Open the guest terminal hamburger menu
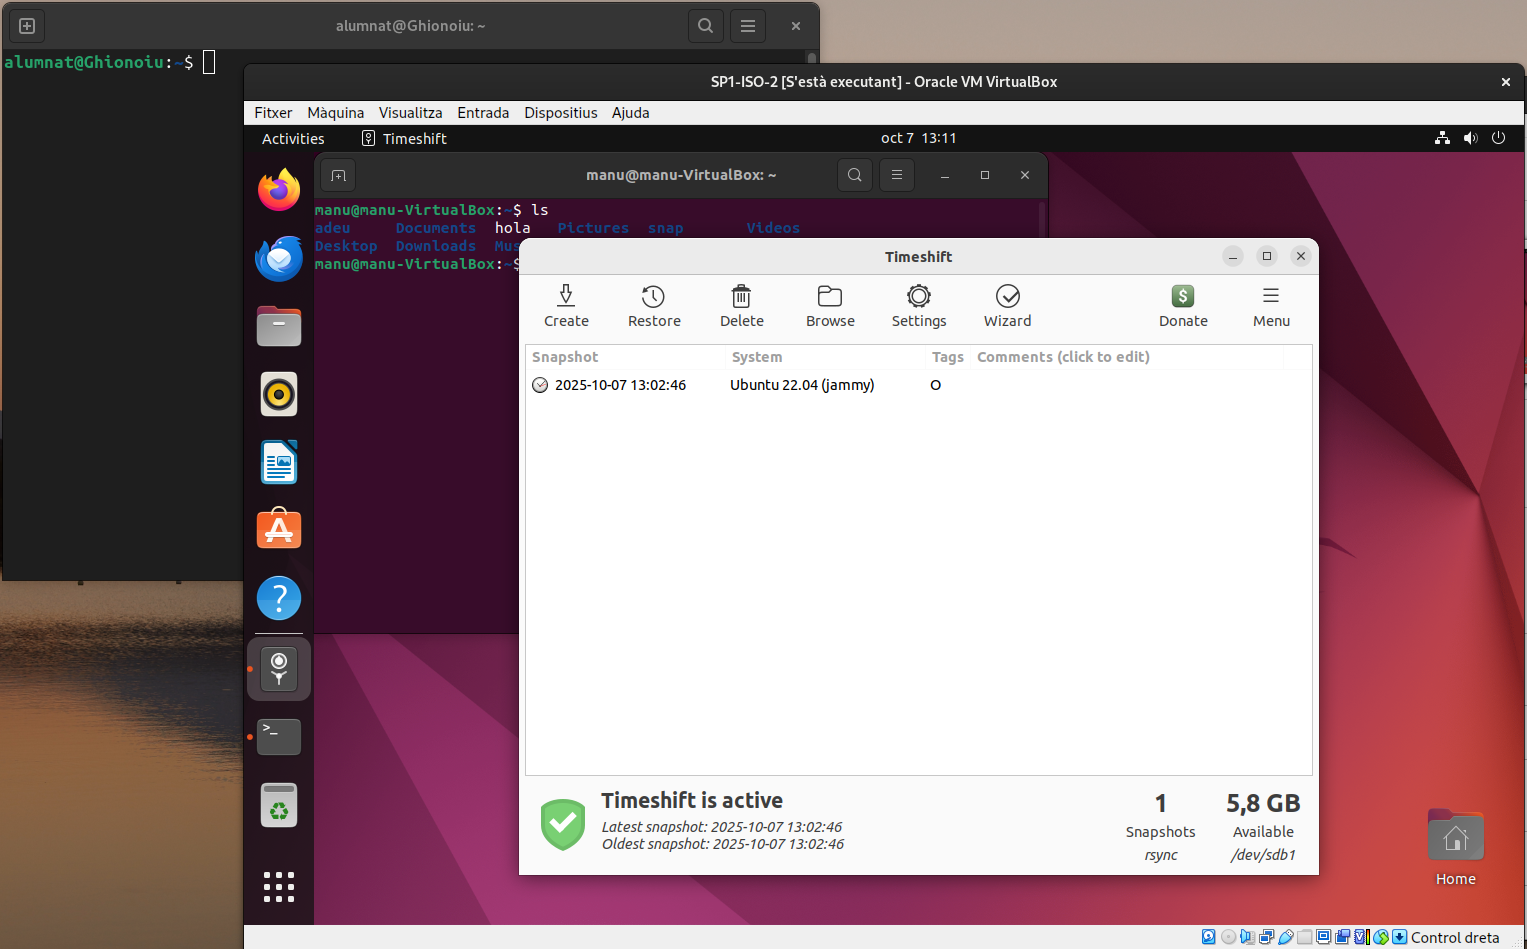The image size is (1527, 949). pos(897,175)
